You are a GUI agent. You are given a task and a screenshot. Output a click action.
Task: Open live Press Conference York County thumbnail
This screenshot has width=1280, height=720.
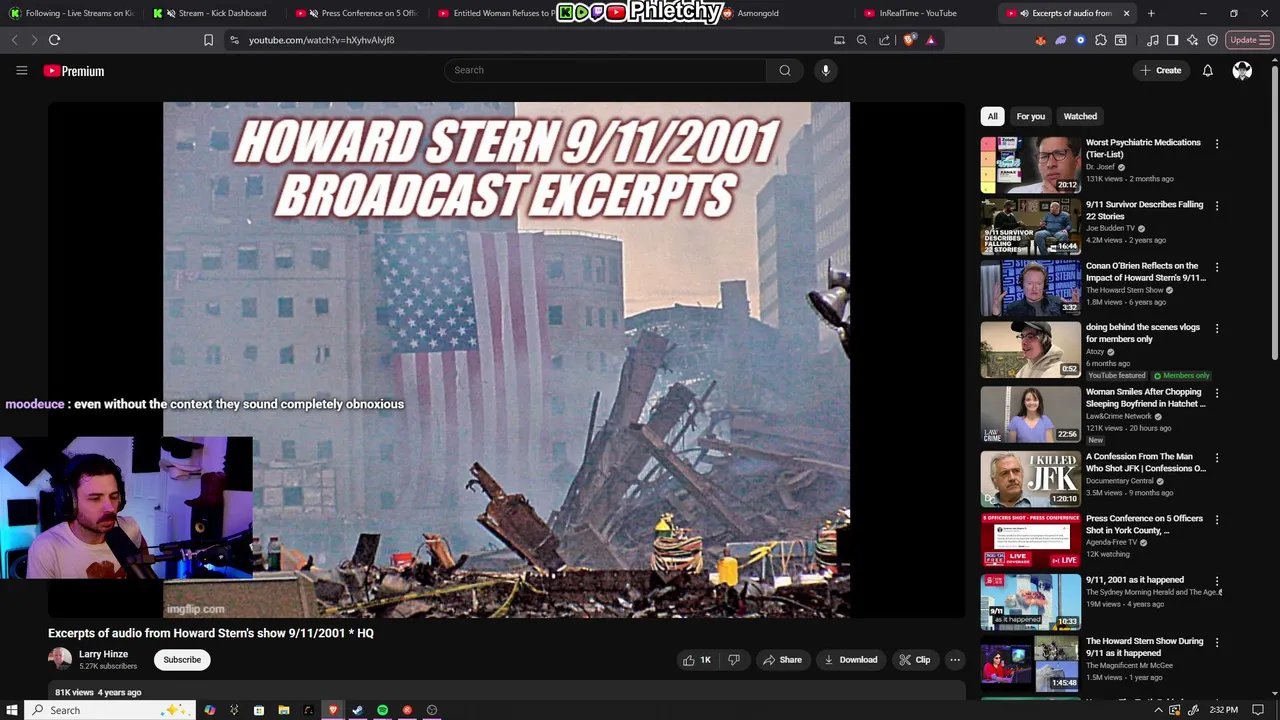pyautogui.click(x=1030, y=540)
